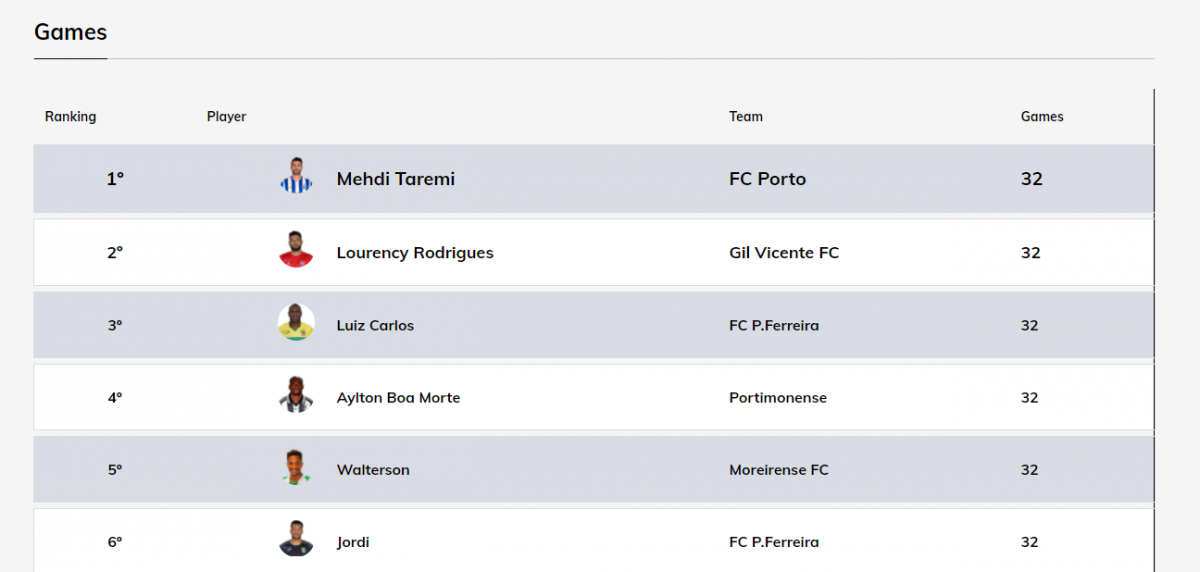The width and height of the screenshot is (1200, 572).
Task: Click the FC Porto team name
Action: point(767,179)
